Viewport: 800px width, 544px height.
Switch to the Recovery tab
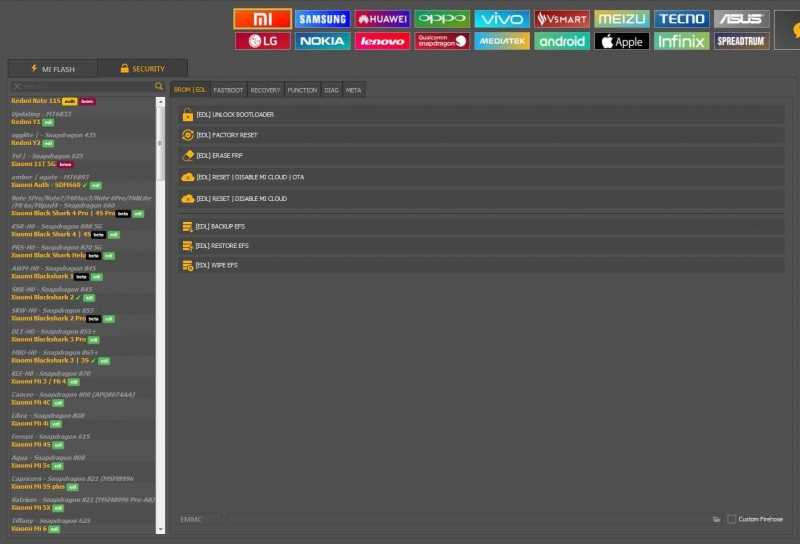tap(265, 90)
